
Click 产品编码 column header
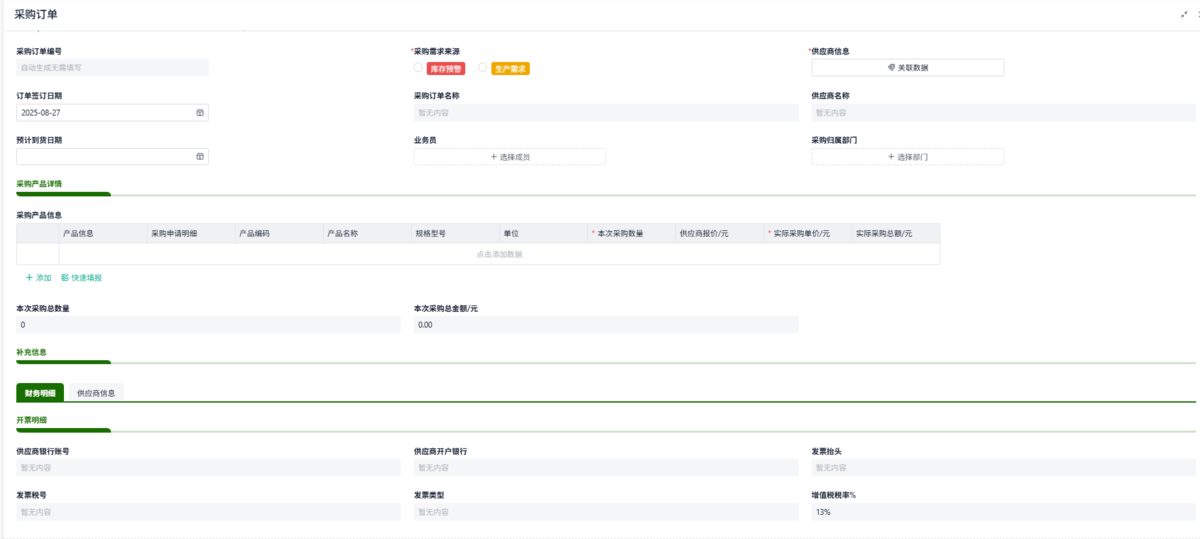click(279, 233)
